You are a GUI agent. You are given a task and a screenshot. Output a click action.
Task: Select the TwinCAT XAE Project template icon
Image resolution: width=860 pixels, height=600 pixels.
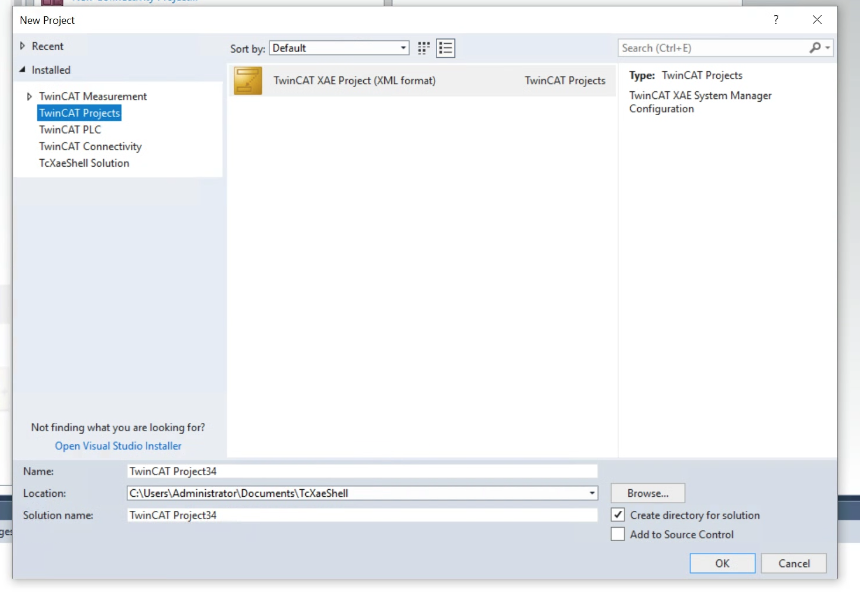tap(248, 81)
